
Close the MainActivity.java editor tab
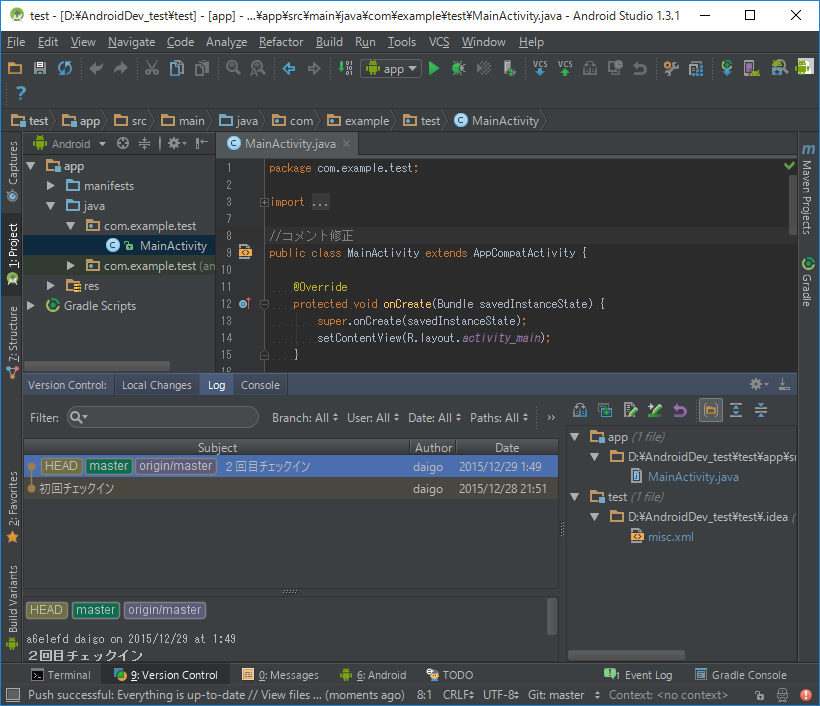(346, 143)
